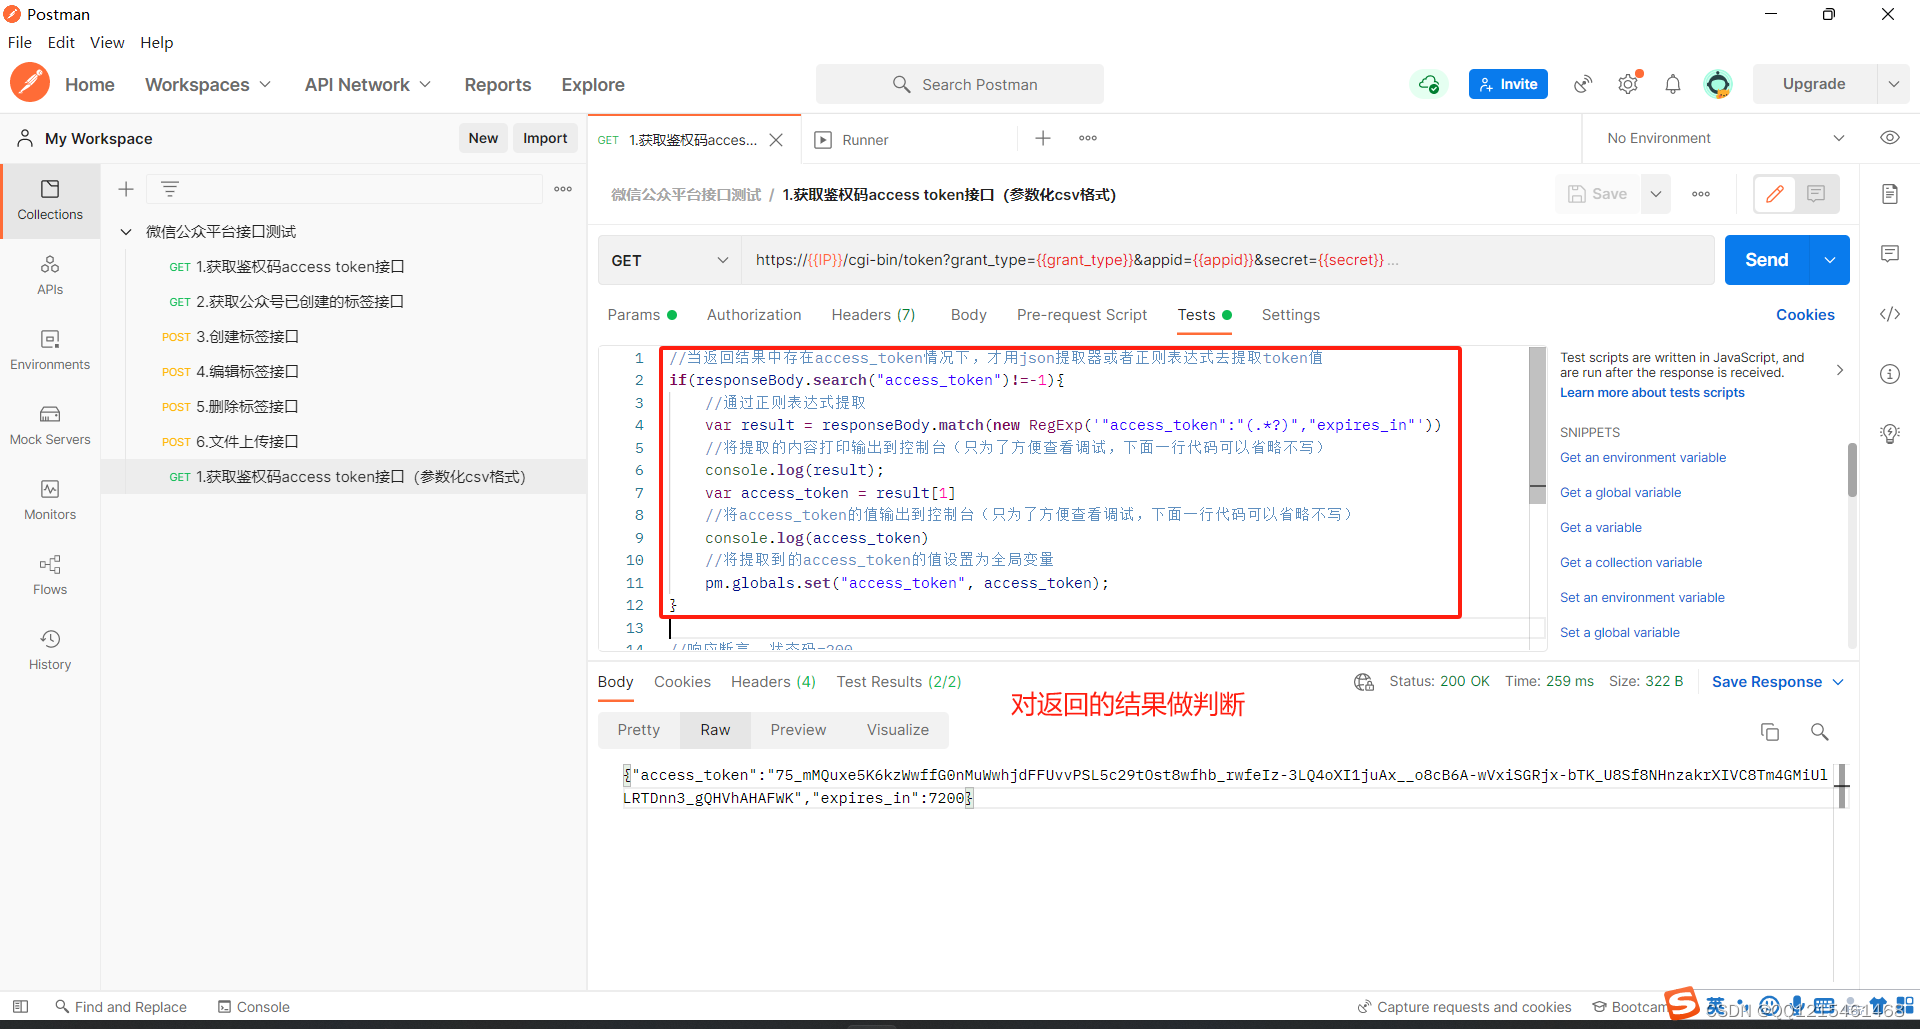
Task: Open collections panel three-dot options menu
Action: pos(563,189)
